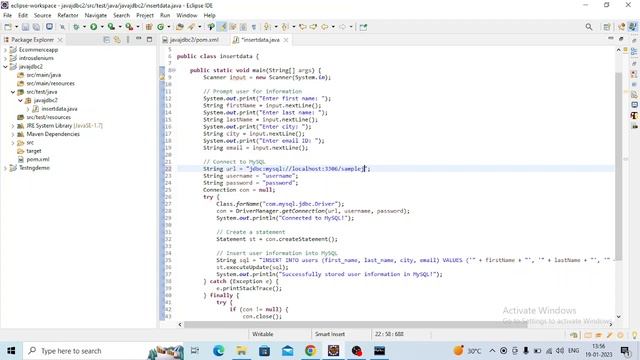Collapse the src/test/java folder
The image size is (640, 360).
[13, 92]
